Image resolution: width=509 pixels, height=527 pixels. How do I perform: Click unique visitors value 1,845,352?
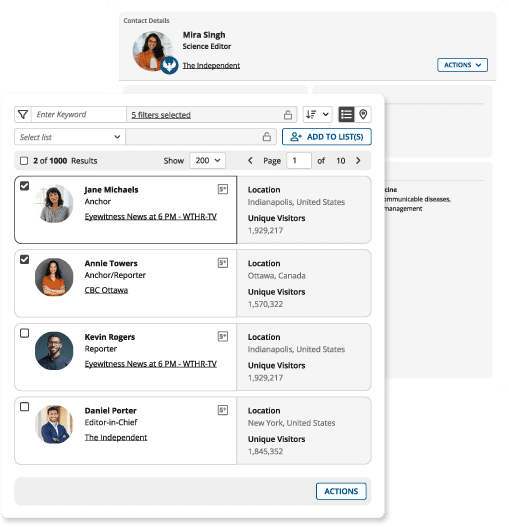tap(265, 451)
